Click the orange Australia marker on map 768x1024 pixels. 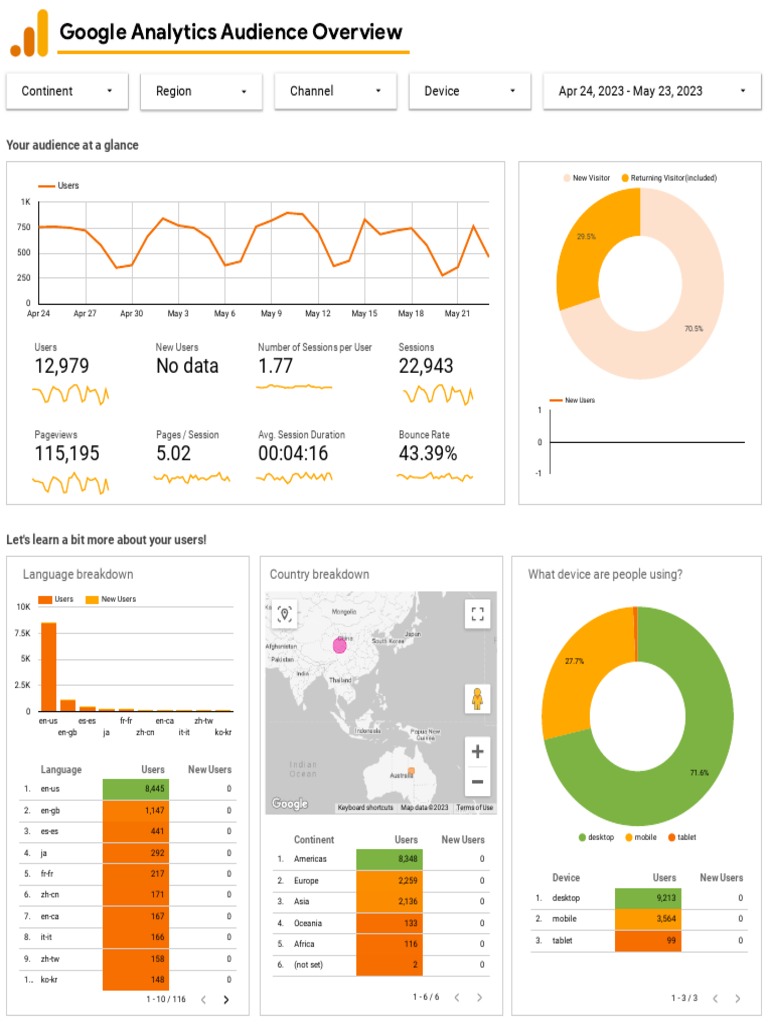411,771
